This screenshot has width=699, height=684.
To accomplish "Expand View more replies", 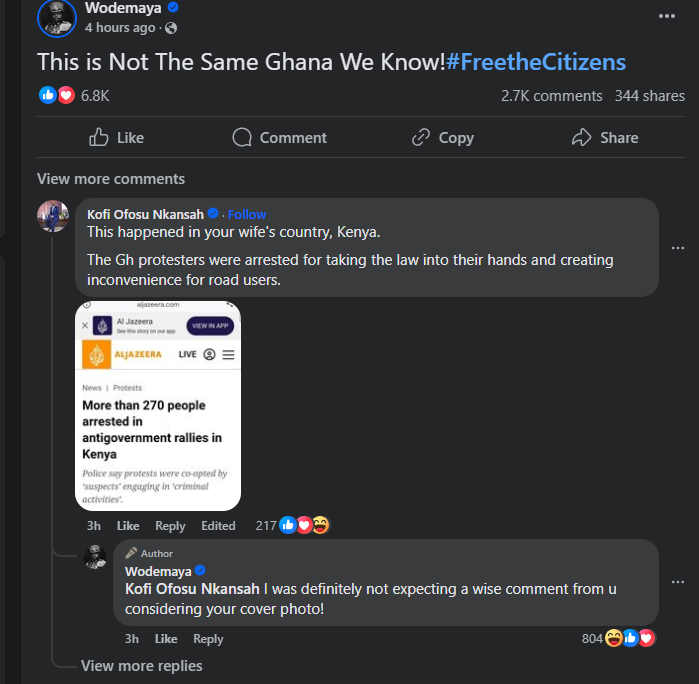I will click(141, 666).
